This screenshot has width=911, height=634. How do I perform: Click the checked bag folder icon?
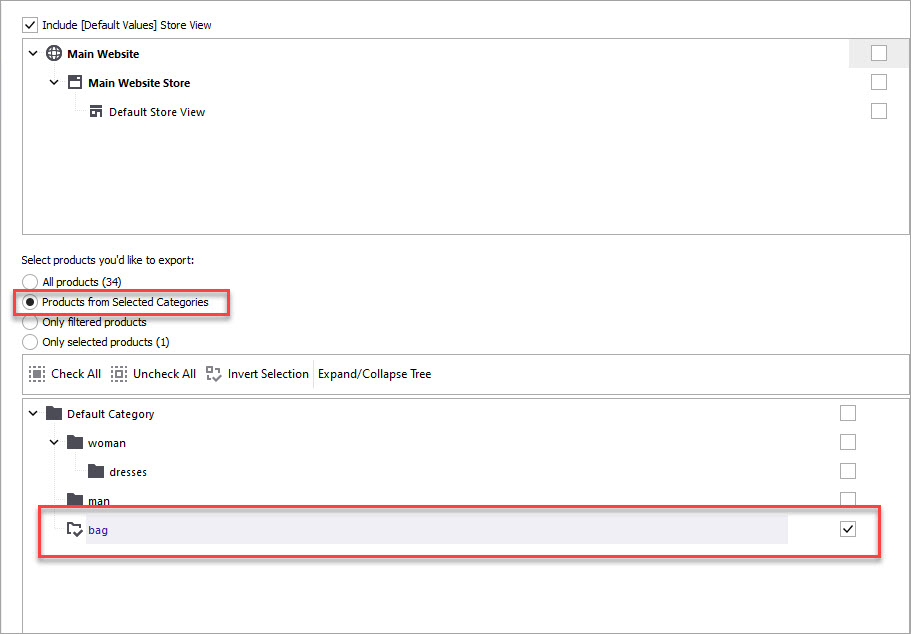click(x=75, y=529)
